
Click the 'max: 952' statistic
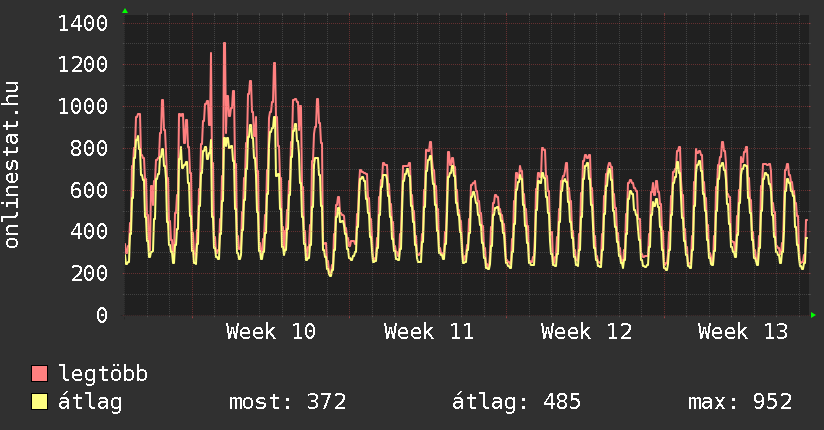[740, 403]
